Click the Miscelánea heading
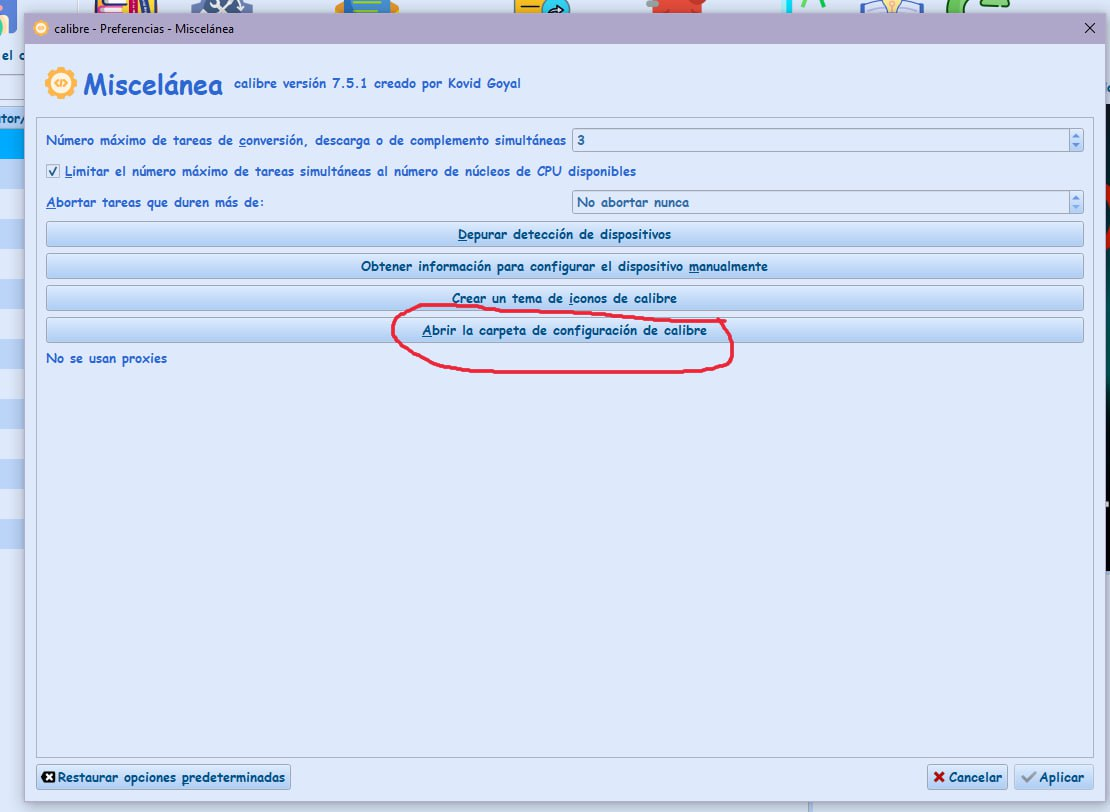 [x=153, y=85]
